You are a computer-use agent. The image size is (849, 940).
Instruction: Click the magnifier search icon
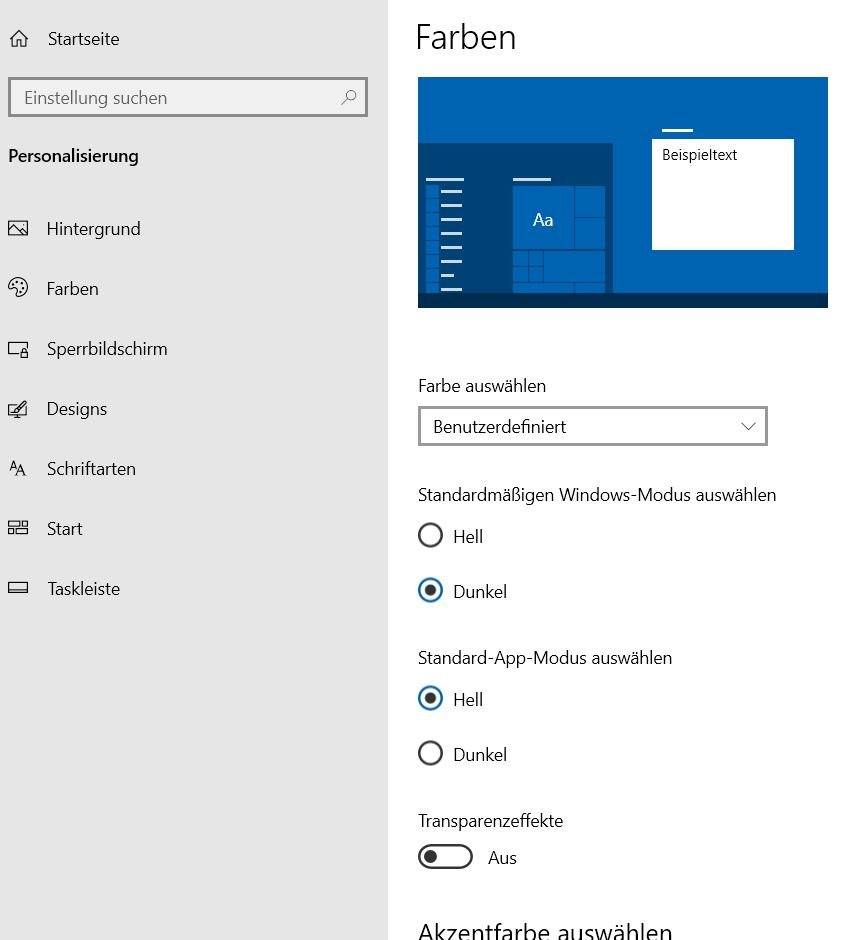[x=349, y=97]
